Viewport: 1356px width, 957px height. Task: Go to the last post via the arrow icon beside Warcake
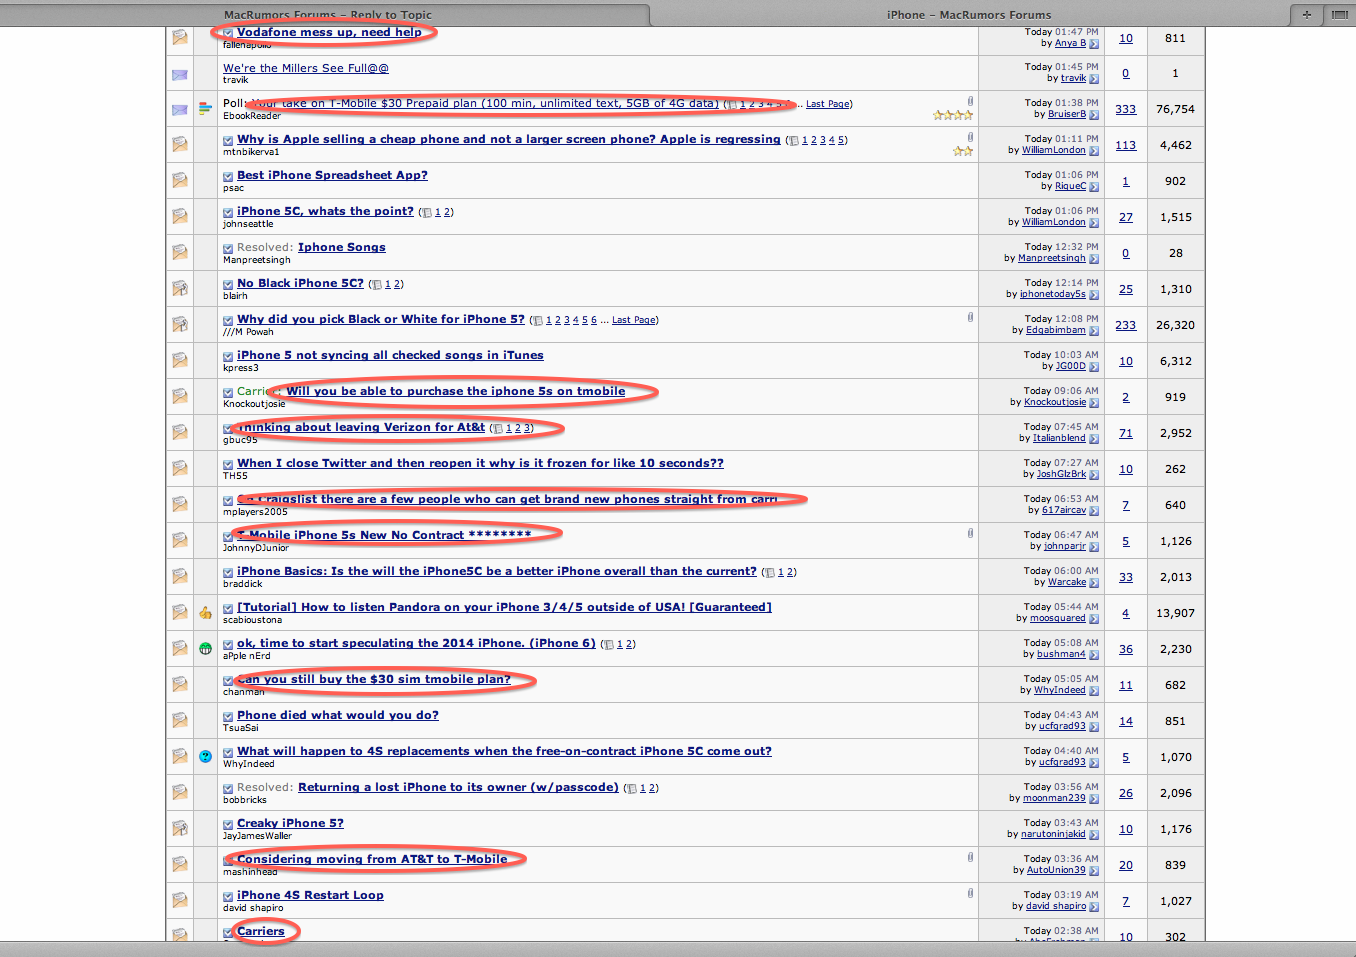pos(1094,583)
